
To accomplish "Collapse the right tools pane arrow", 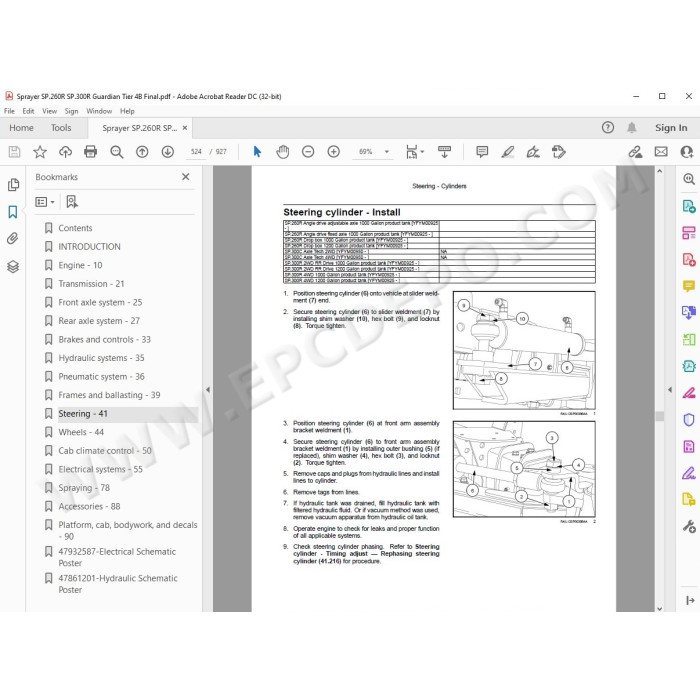I will coord(670,390).
